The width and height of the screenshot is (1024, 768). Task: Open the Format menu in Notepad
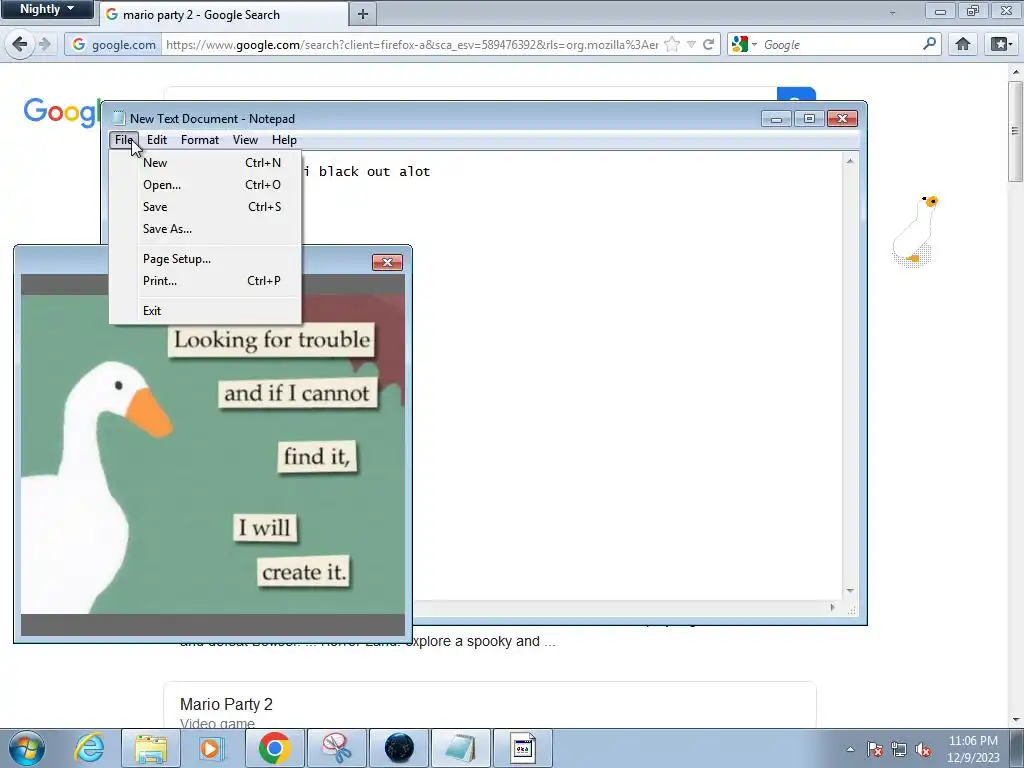(x=200, y=140)
